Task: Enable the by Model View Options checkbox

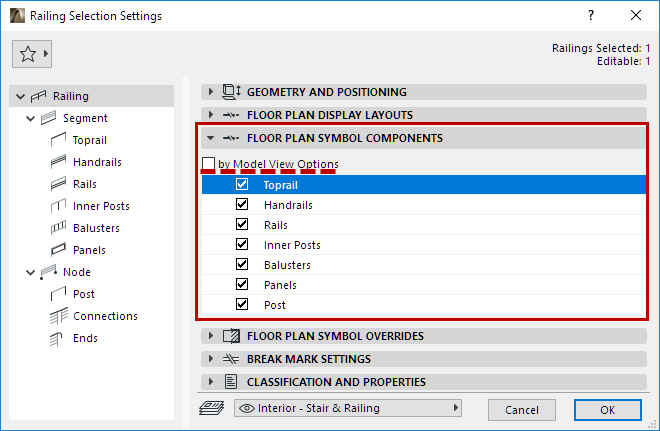Action: point(208,164)
